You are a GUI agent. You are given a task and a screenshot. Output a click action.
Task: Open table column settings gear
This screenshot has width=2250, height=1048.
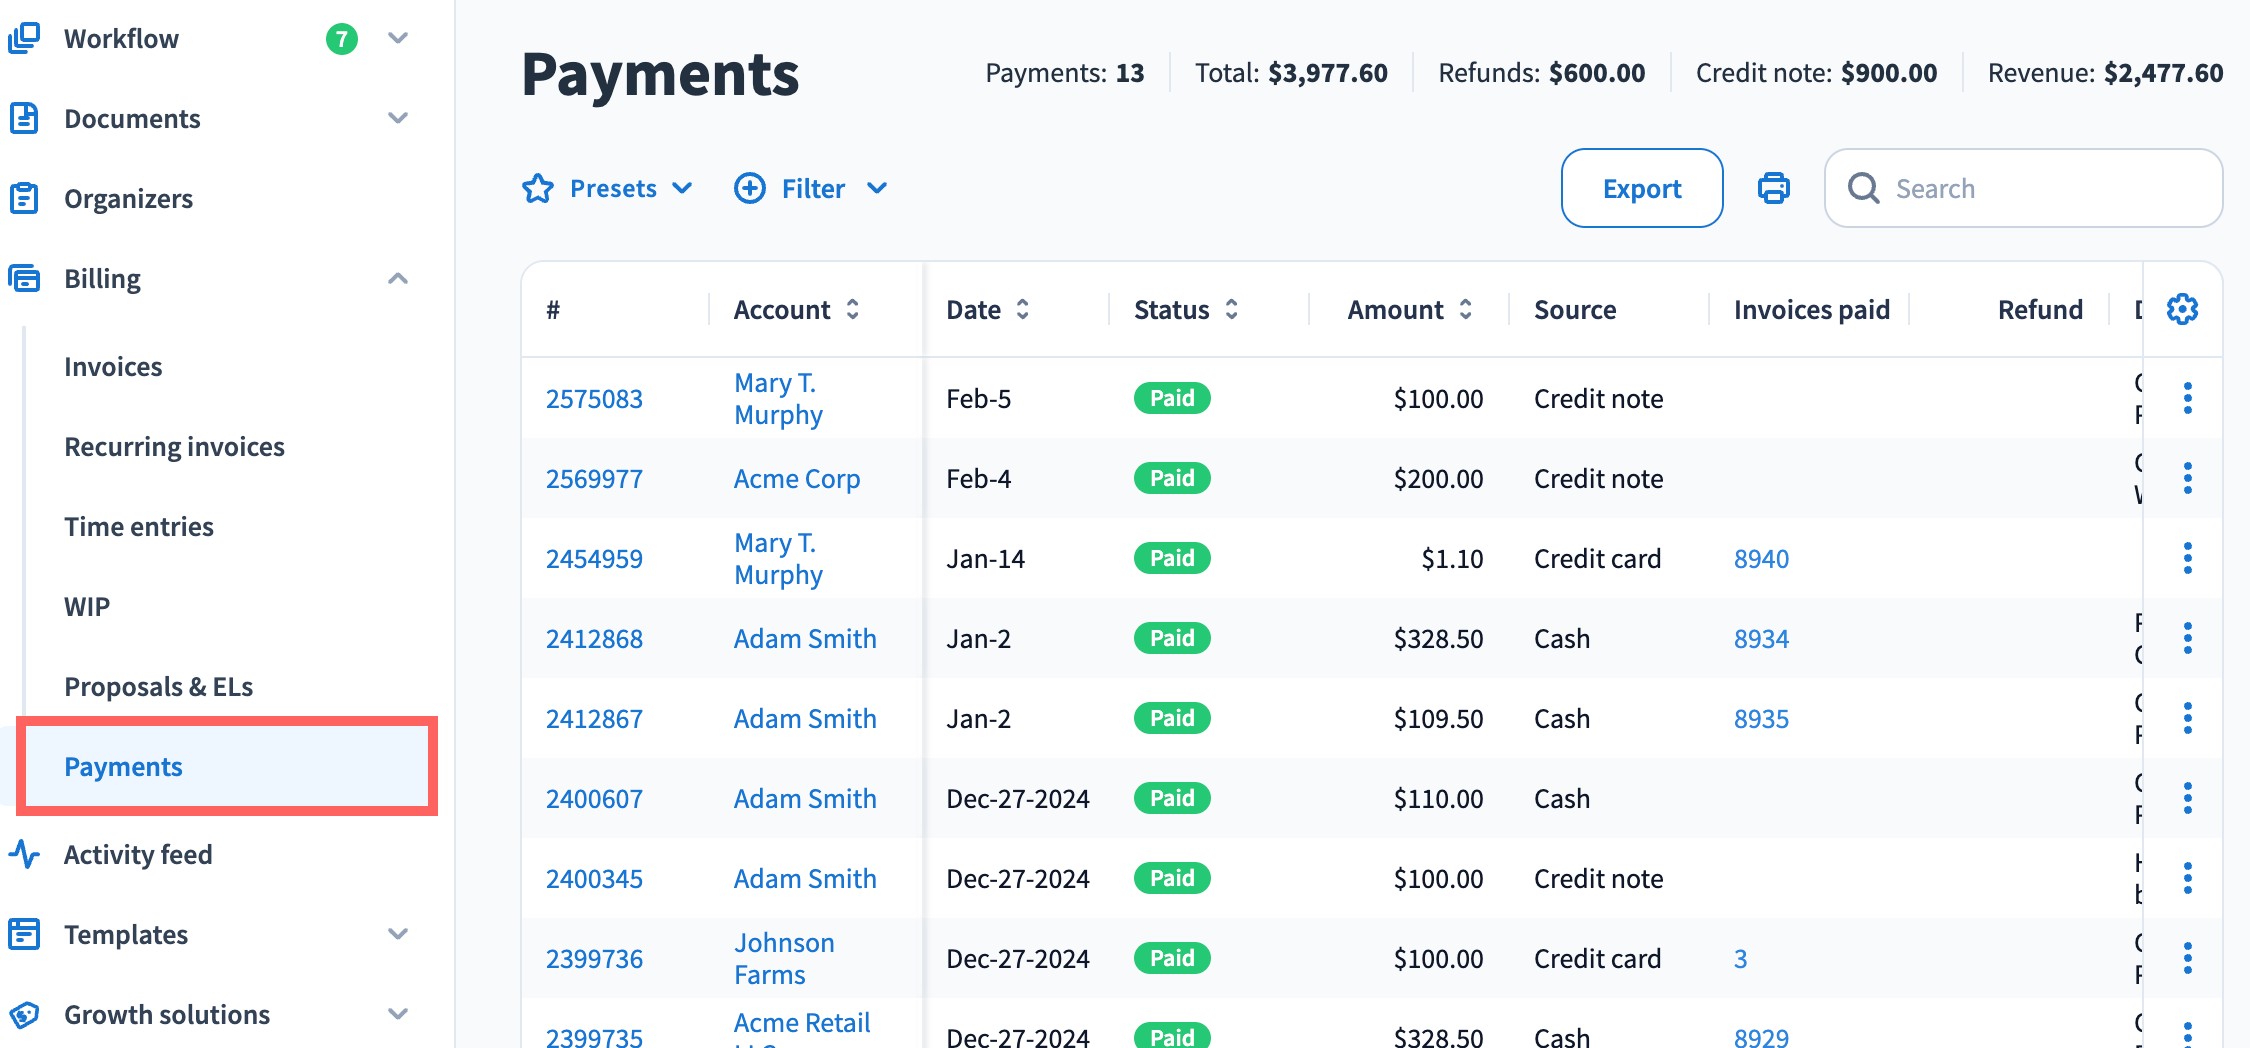pyautogui.click(x=2182, y=309)
